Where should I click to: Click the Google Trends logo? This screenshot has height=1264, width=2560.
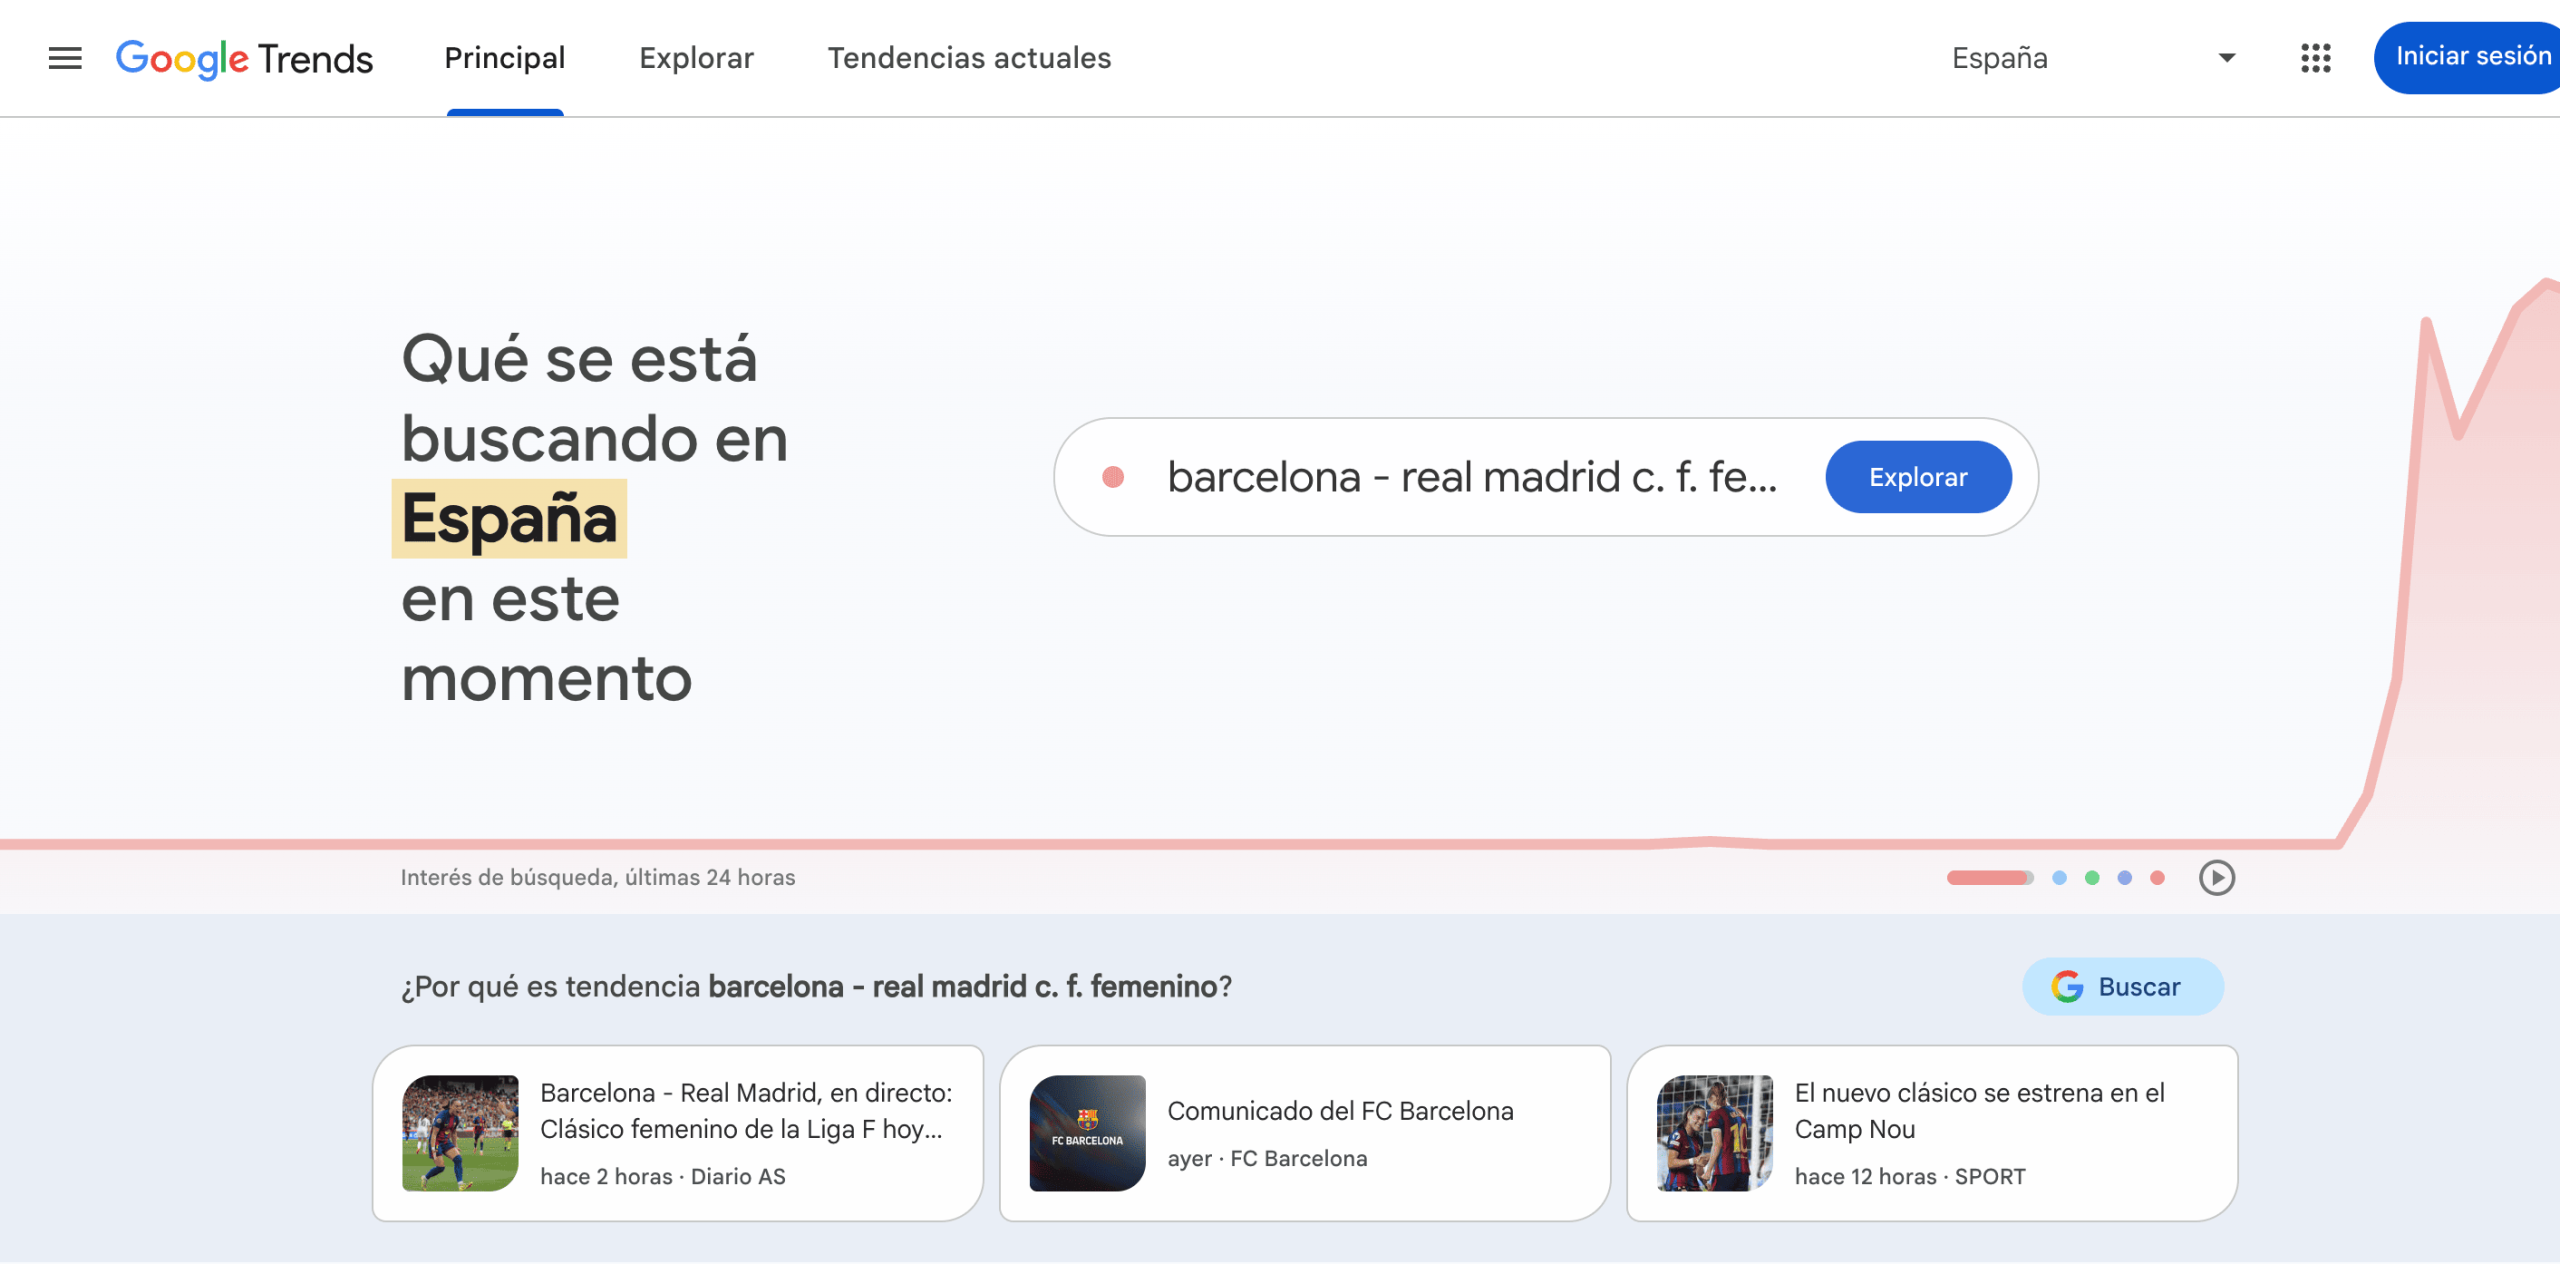pyautogui.click(x=244, y=58)
